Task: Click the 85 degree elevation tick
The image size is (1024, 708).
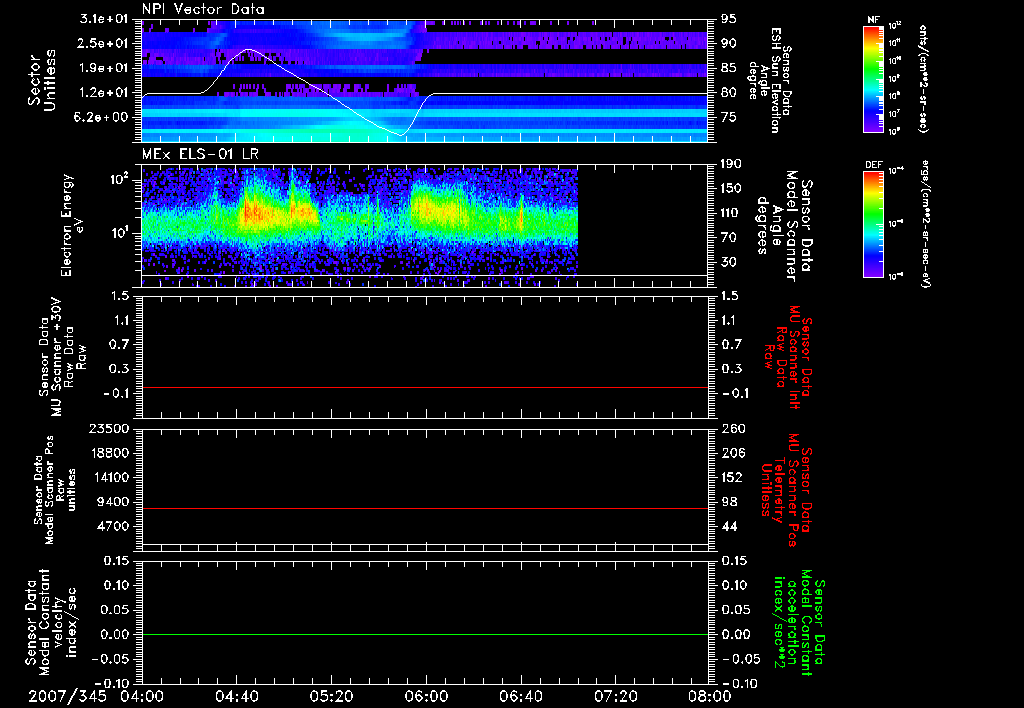Action: [x=729, y=68]
